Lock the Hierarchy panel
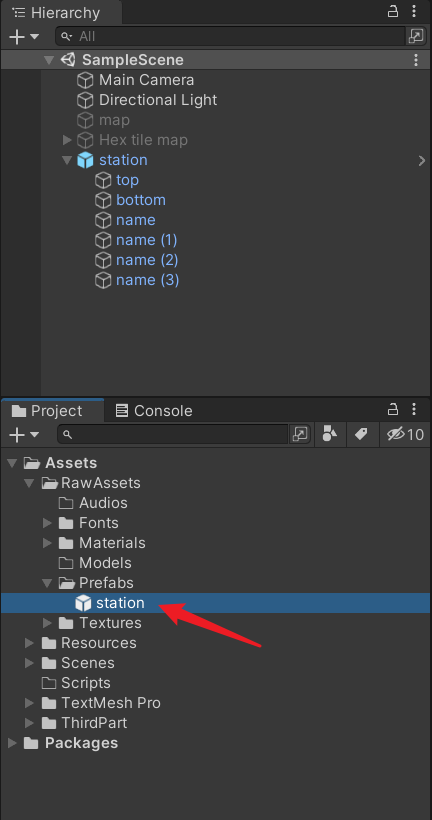This screenshot has width=432, height=820. pos(393,11)
